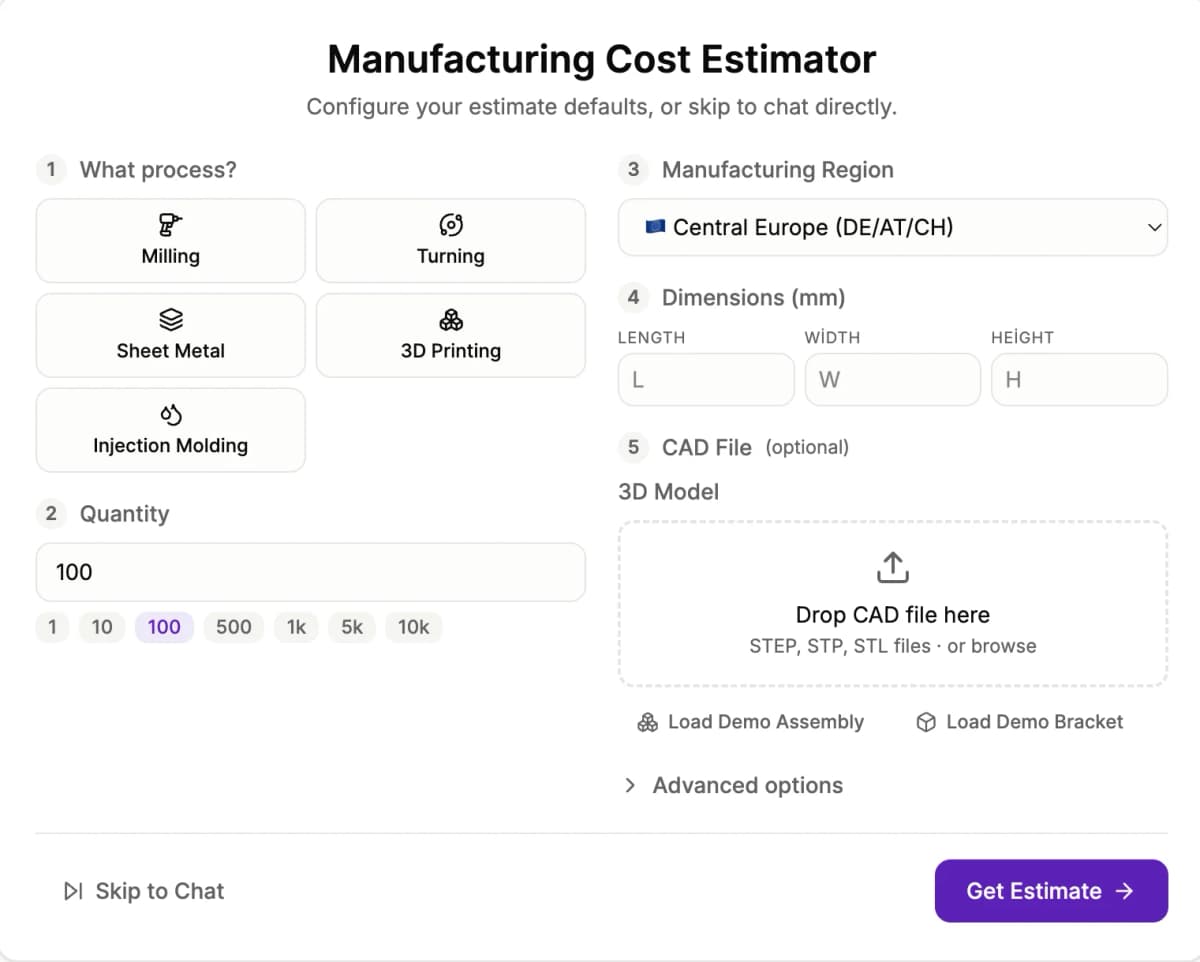Open the Manufacturing Region dropdown
The height and width of the screenshot is (962, 1200).
(893, 227)
